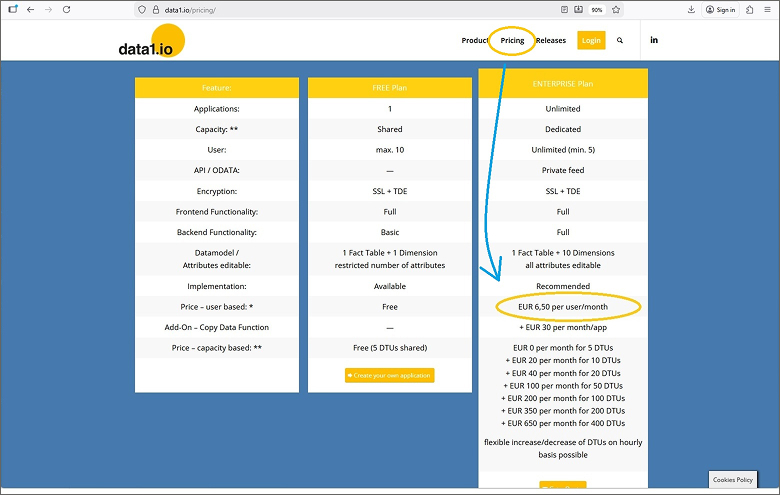
Task: Click the data1.io logo
Action: (150, 43)
